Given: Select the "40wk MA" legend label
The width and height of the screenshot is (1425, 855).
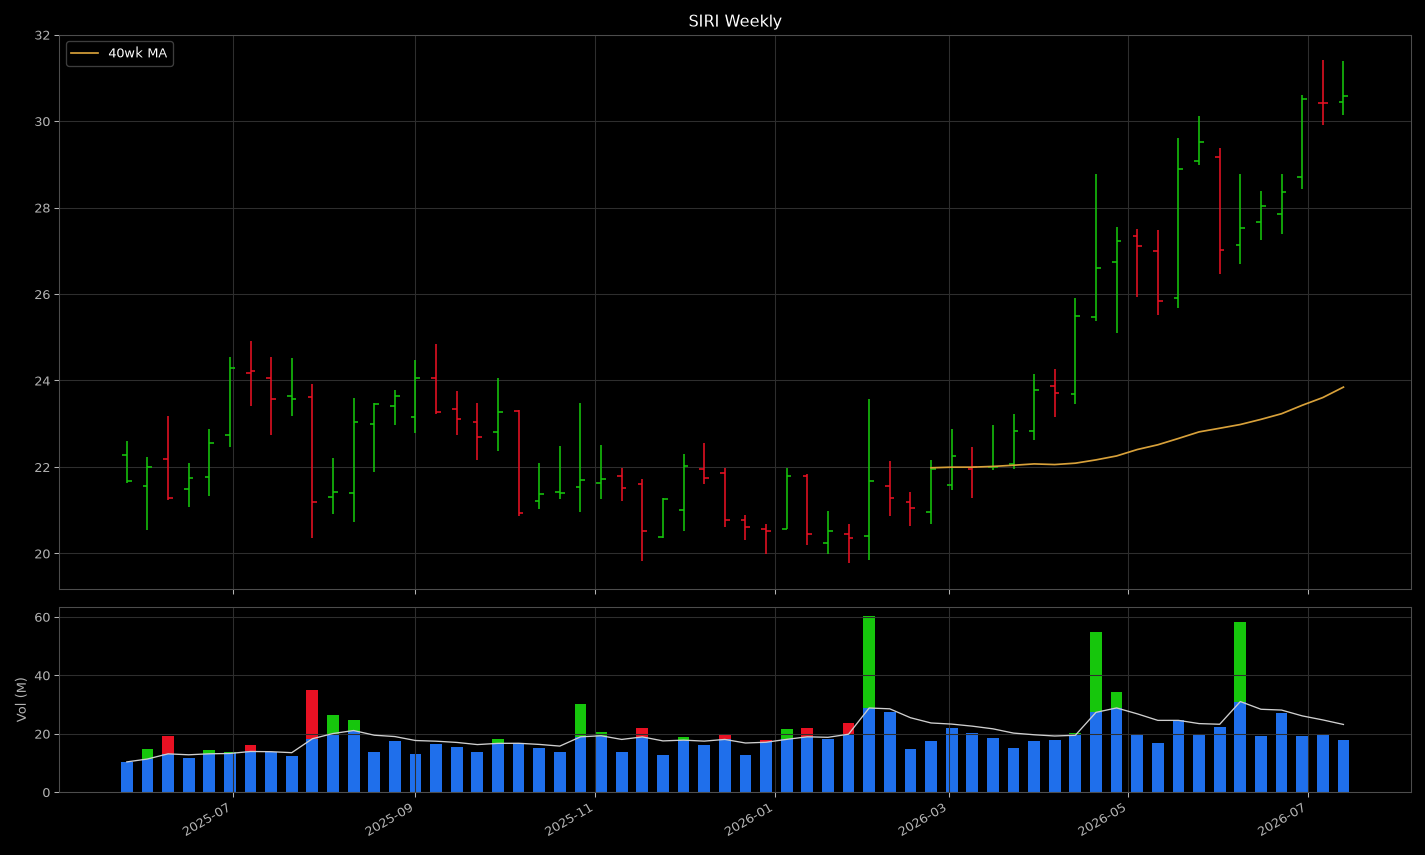Looking at the screenshot, I should (137, 53).
